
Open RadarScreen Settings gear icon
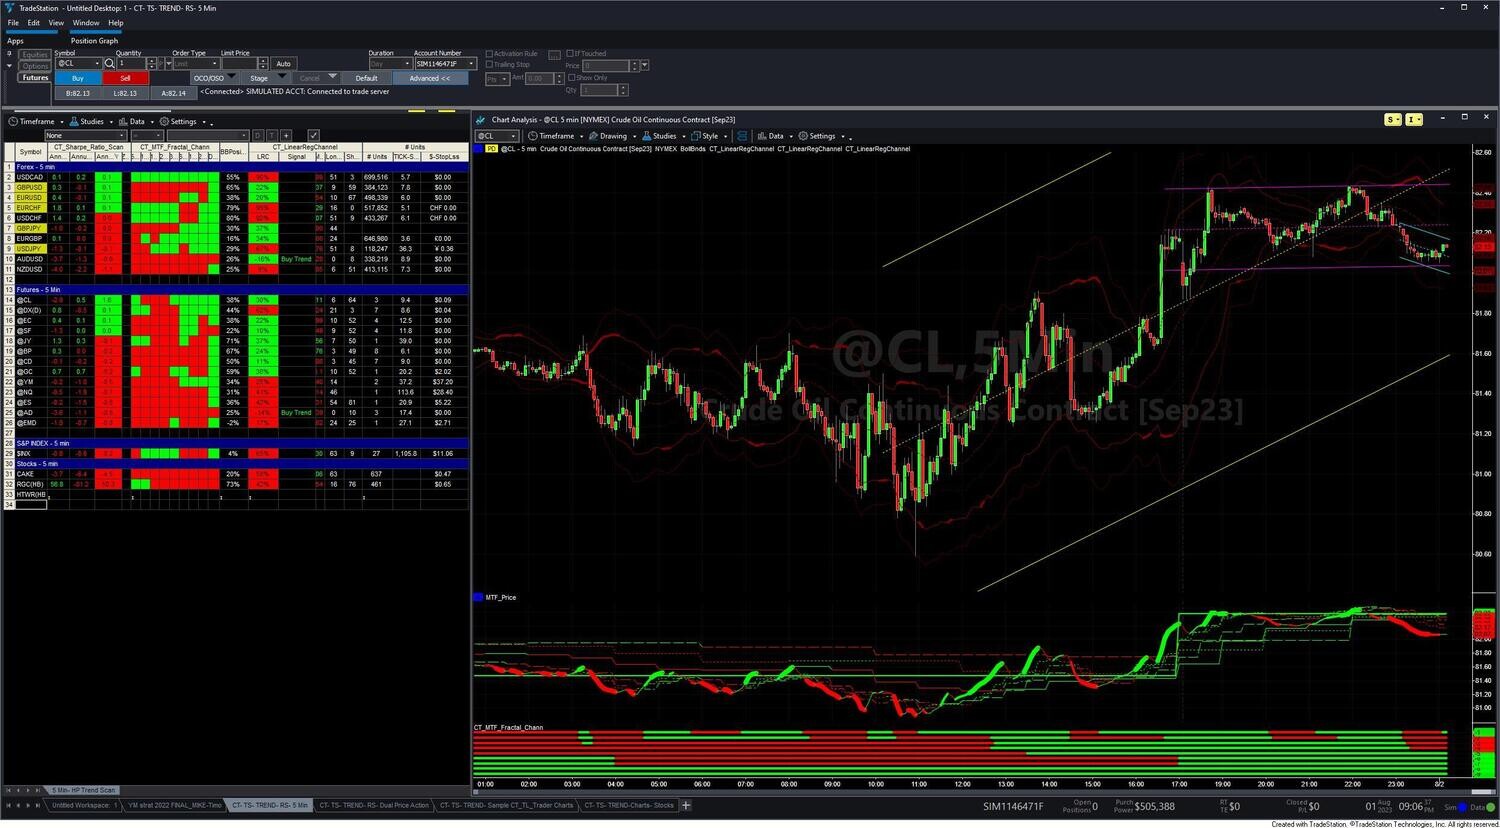(164, 122)
